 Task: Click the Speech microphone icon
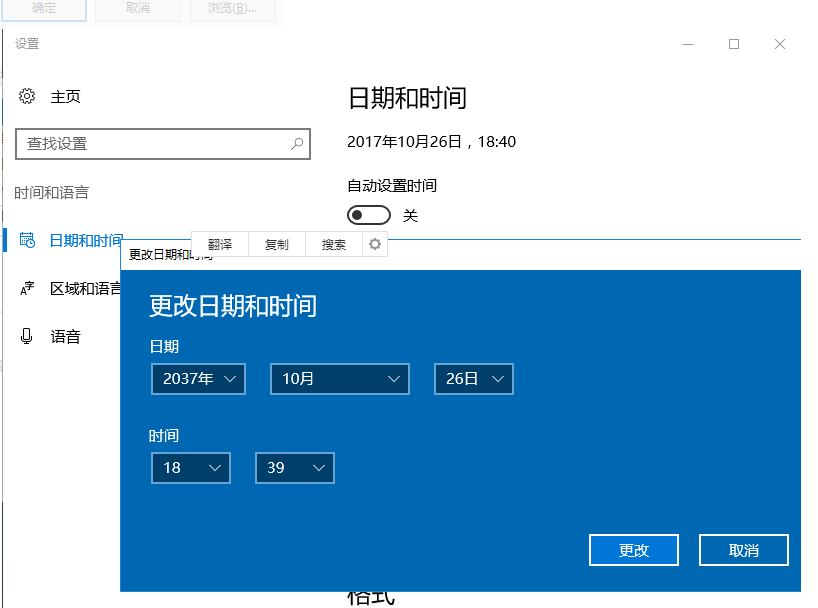[x=27, y=337]
